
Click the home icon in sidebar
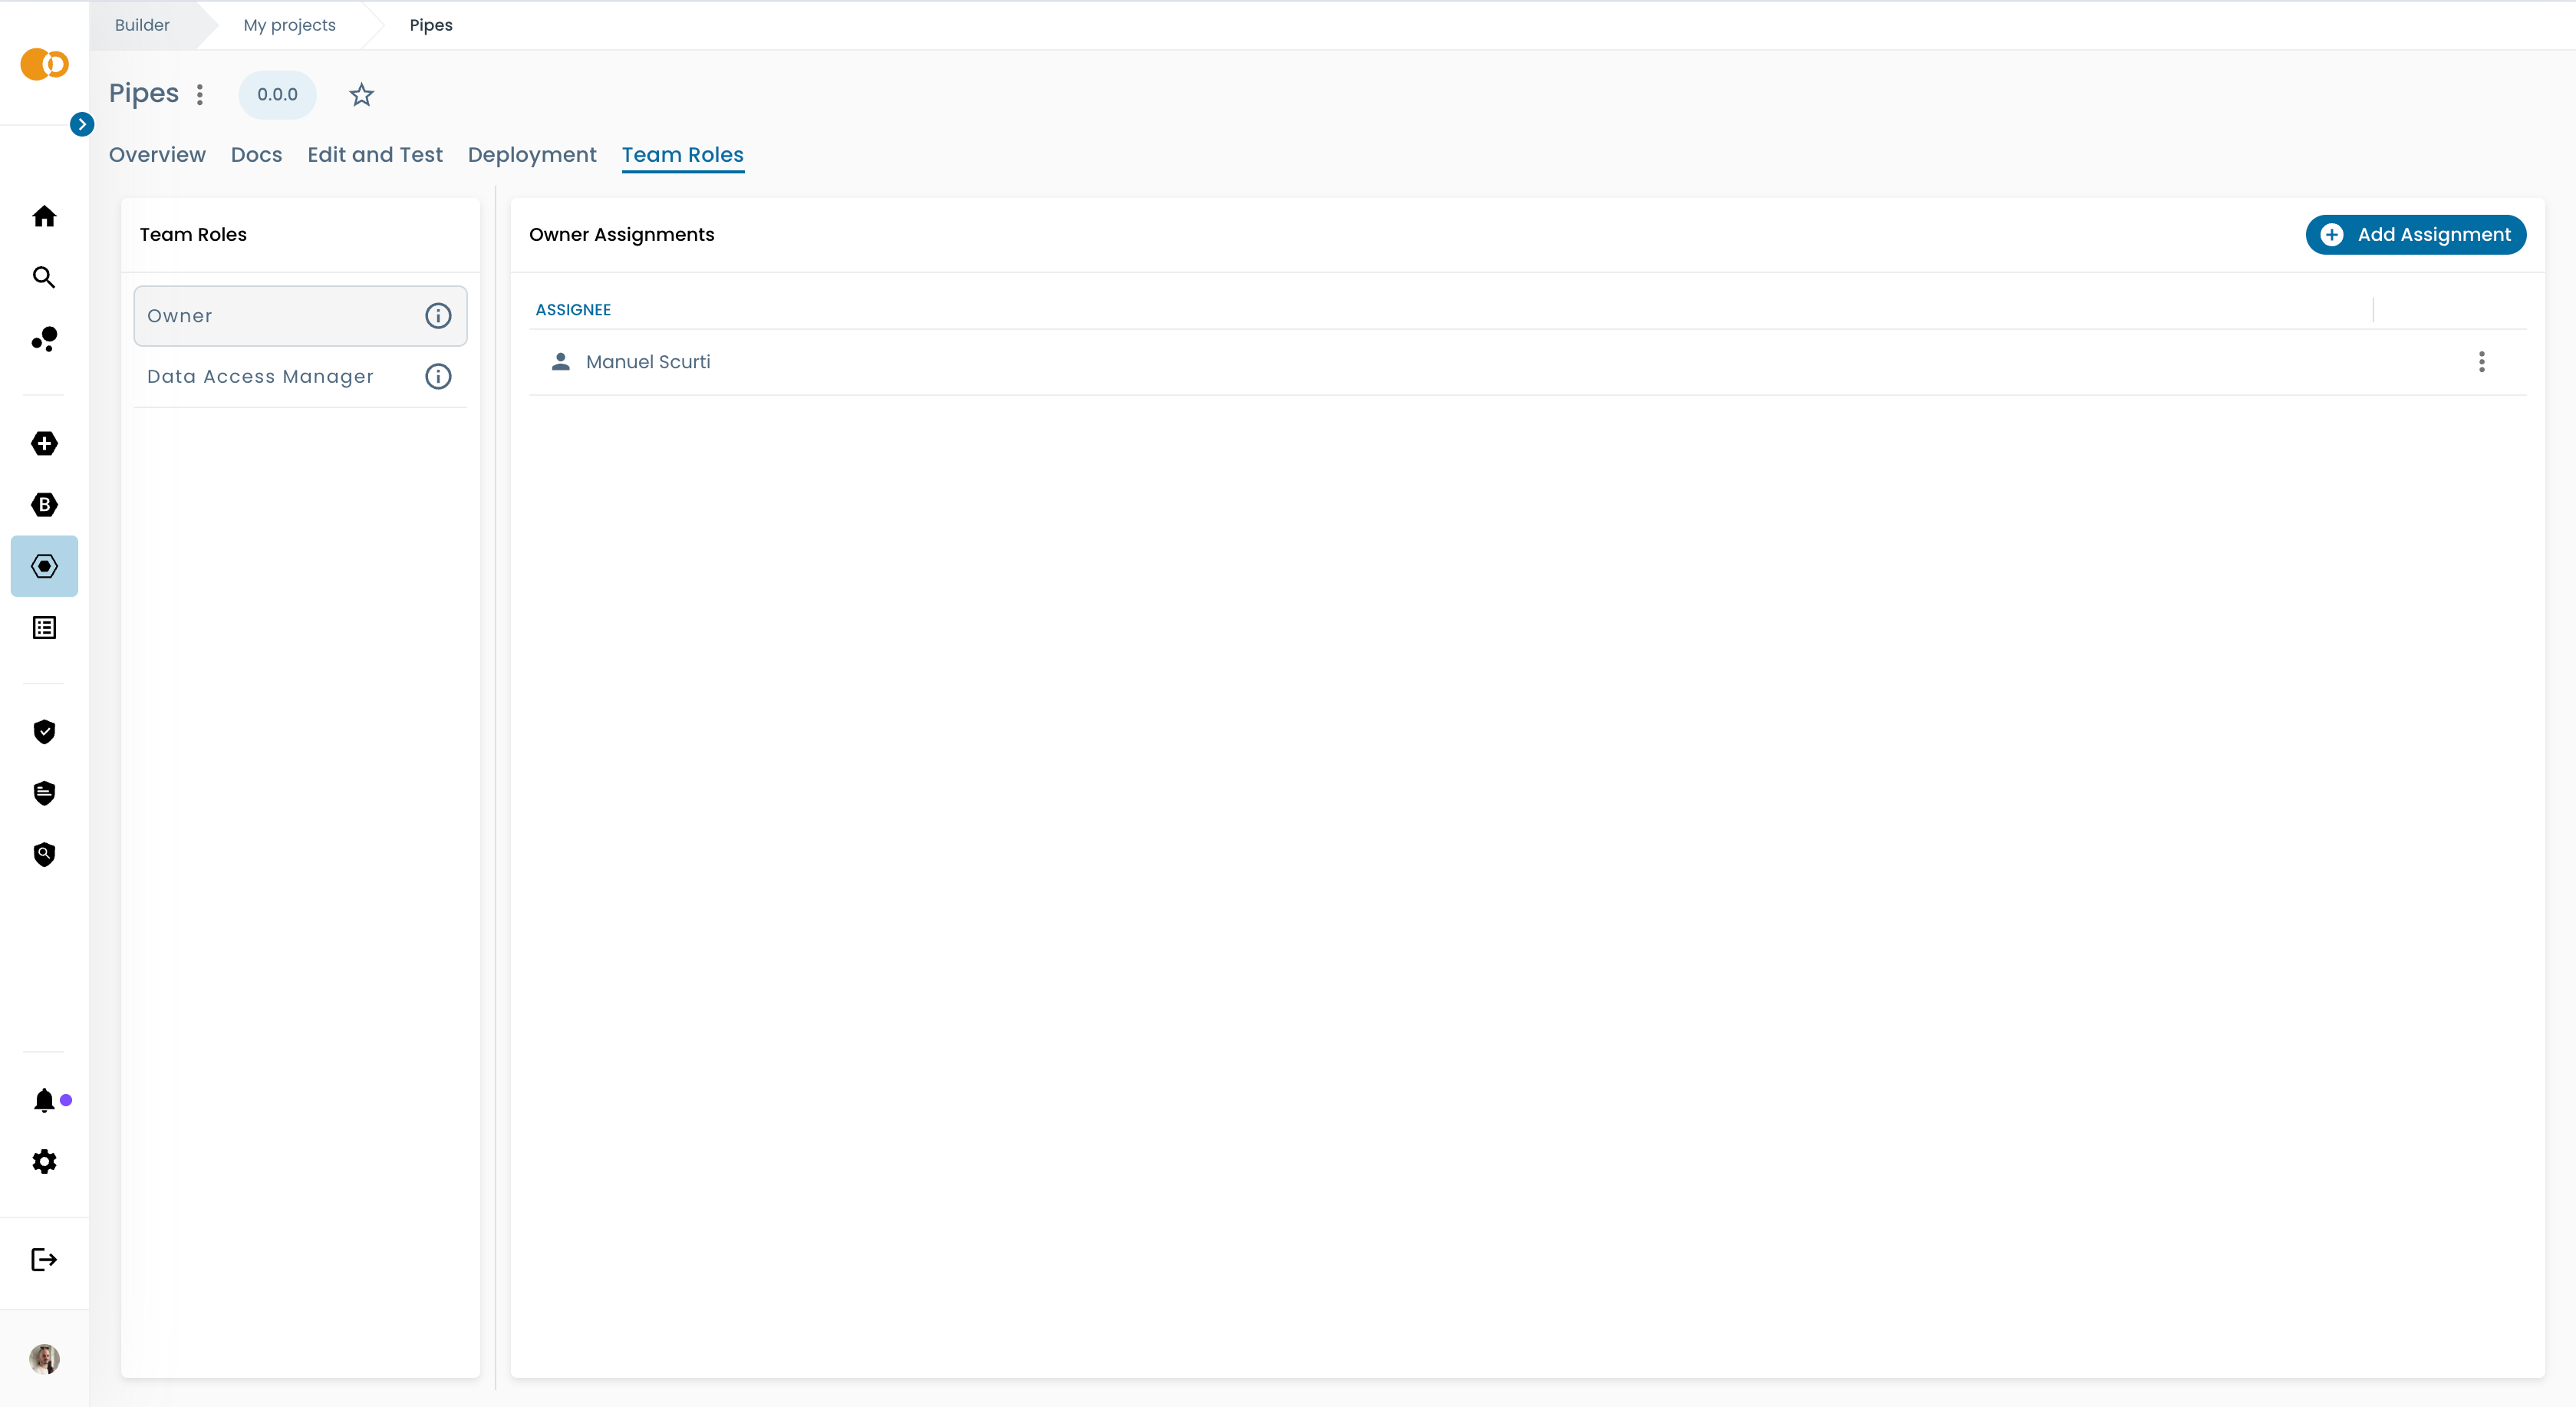pyautogui.click(x=44, y=216)
